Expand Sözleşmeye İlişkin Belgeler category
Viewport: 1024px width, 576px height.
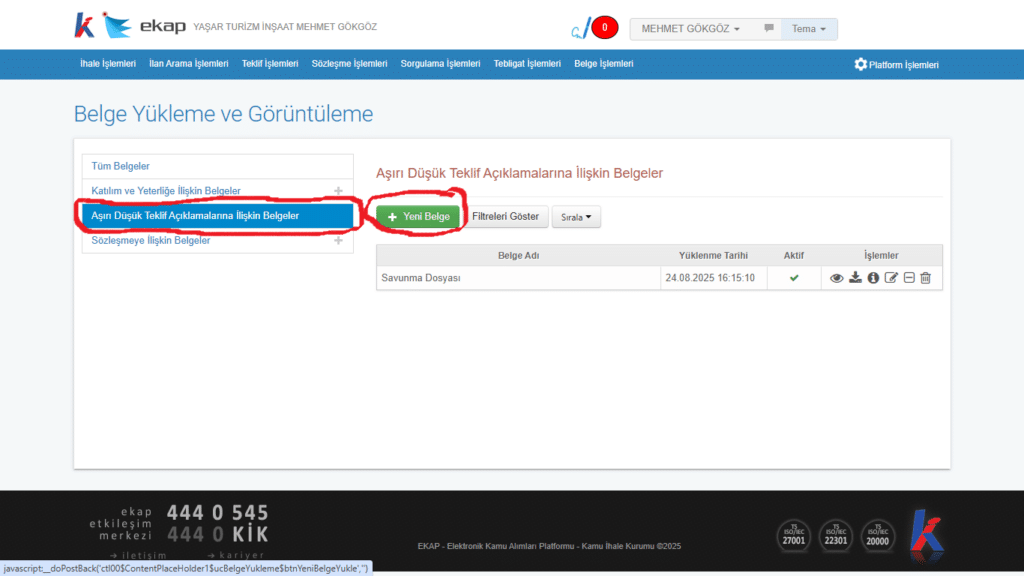pyautogui.click(x=338, y=240)
